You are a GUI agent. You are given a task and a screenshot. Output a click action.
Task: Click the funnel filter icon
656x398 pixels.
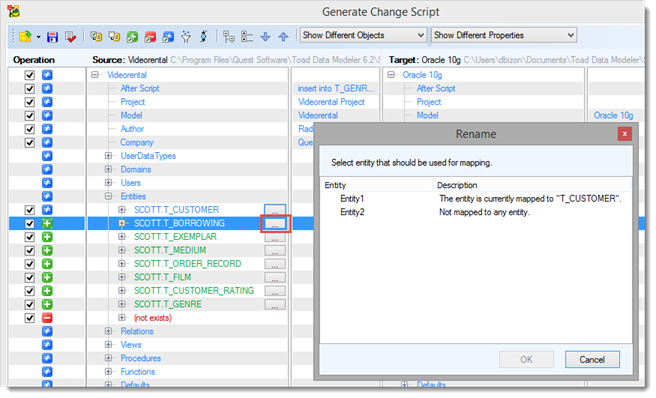pyautogui.click(x=186, y=37)
